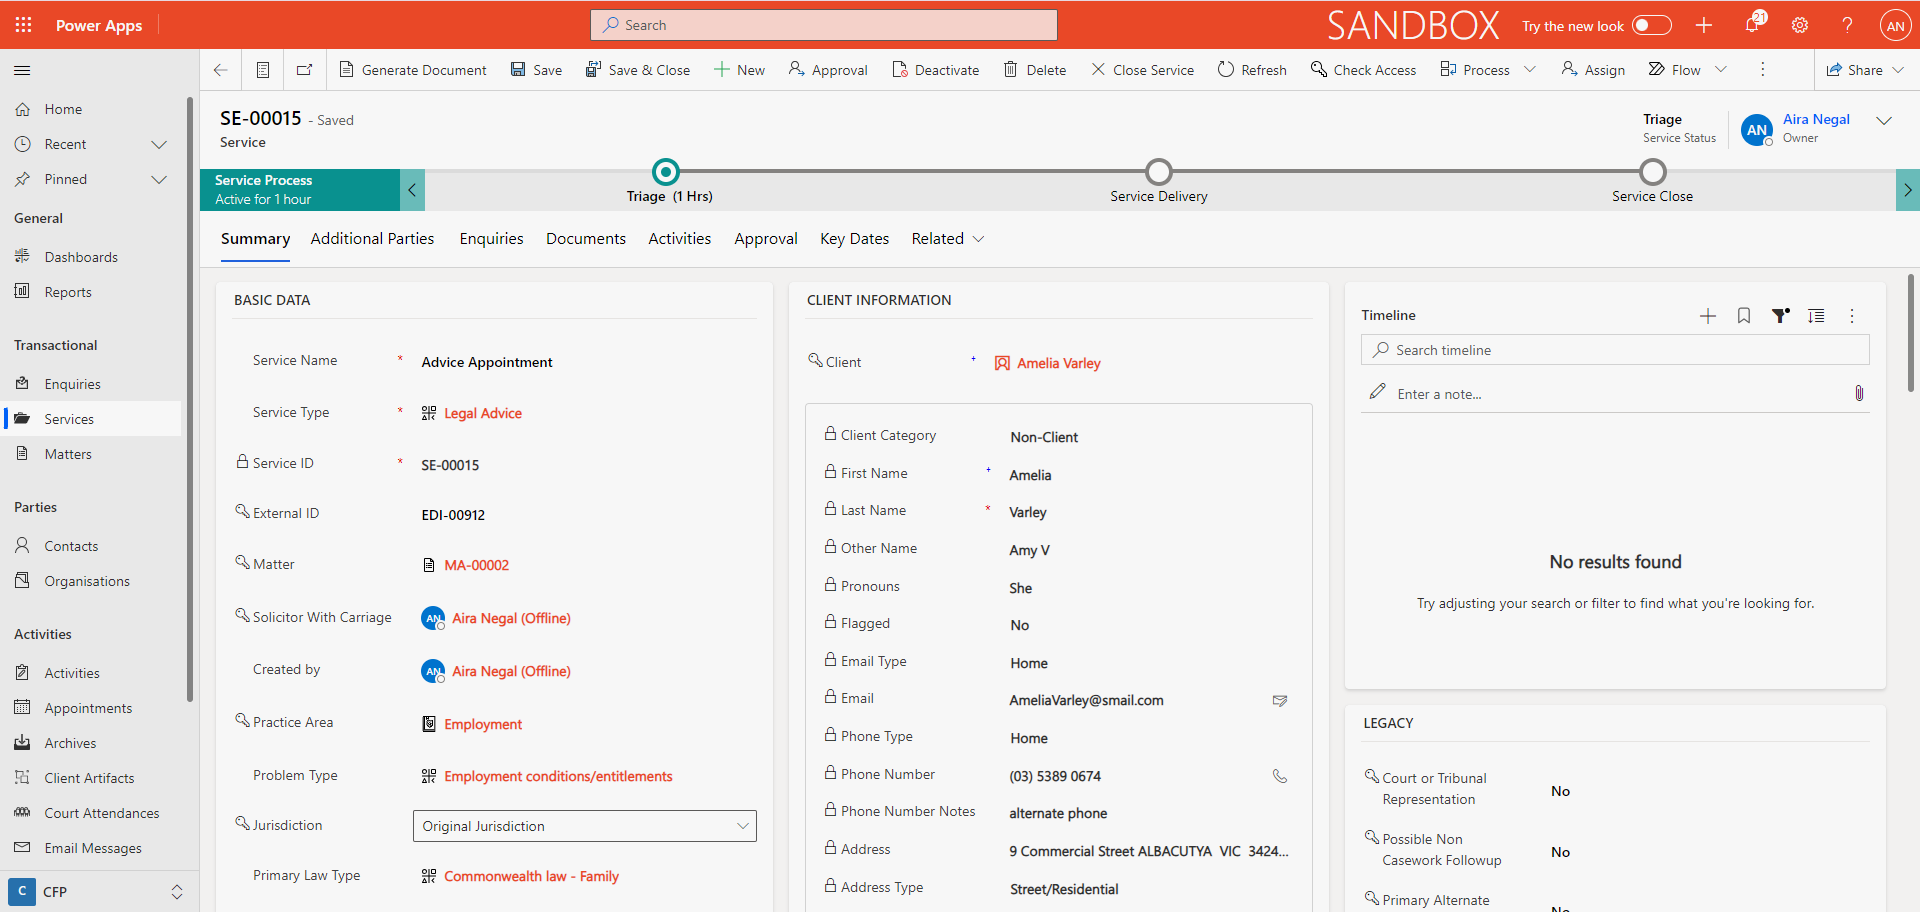1920x912 pixels.
Task: Click the send email icon beside Email
Action: click(1279, 701)
